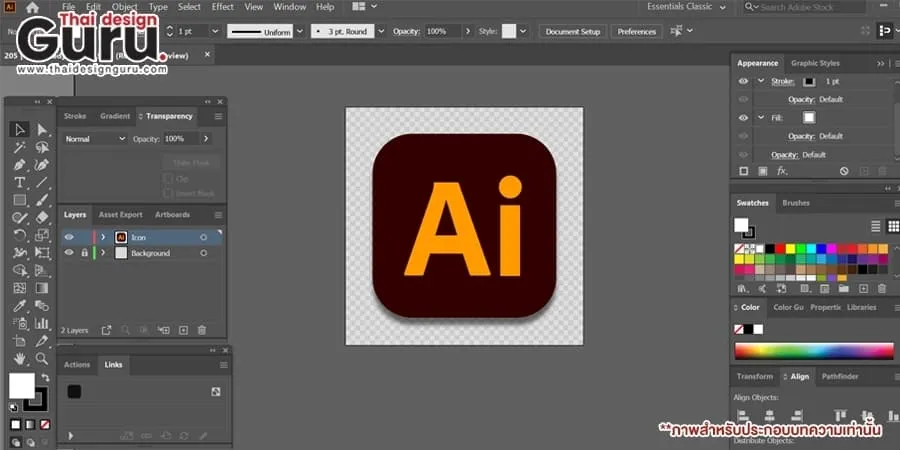The image size is (900, 450).
Task: Click the Search Adobe Stock field
Action: pos(805,7)
